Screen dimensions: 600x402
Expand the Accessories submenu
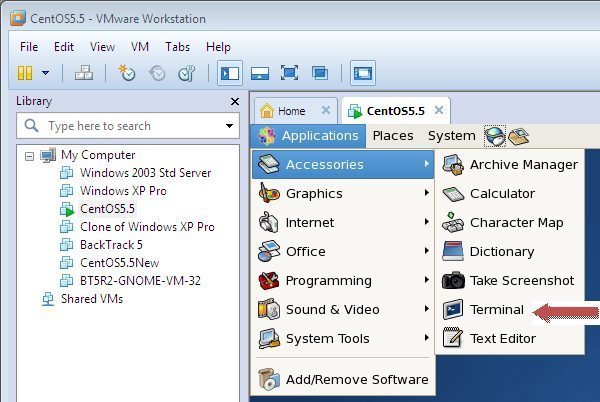[x=343, y=164]
